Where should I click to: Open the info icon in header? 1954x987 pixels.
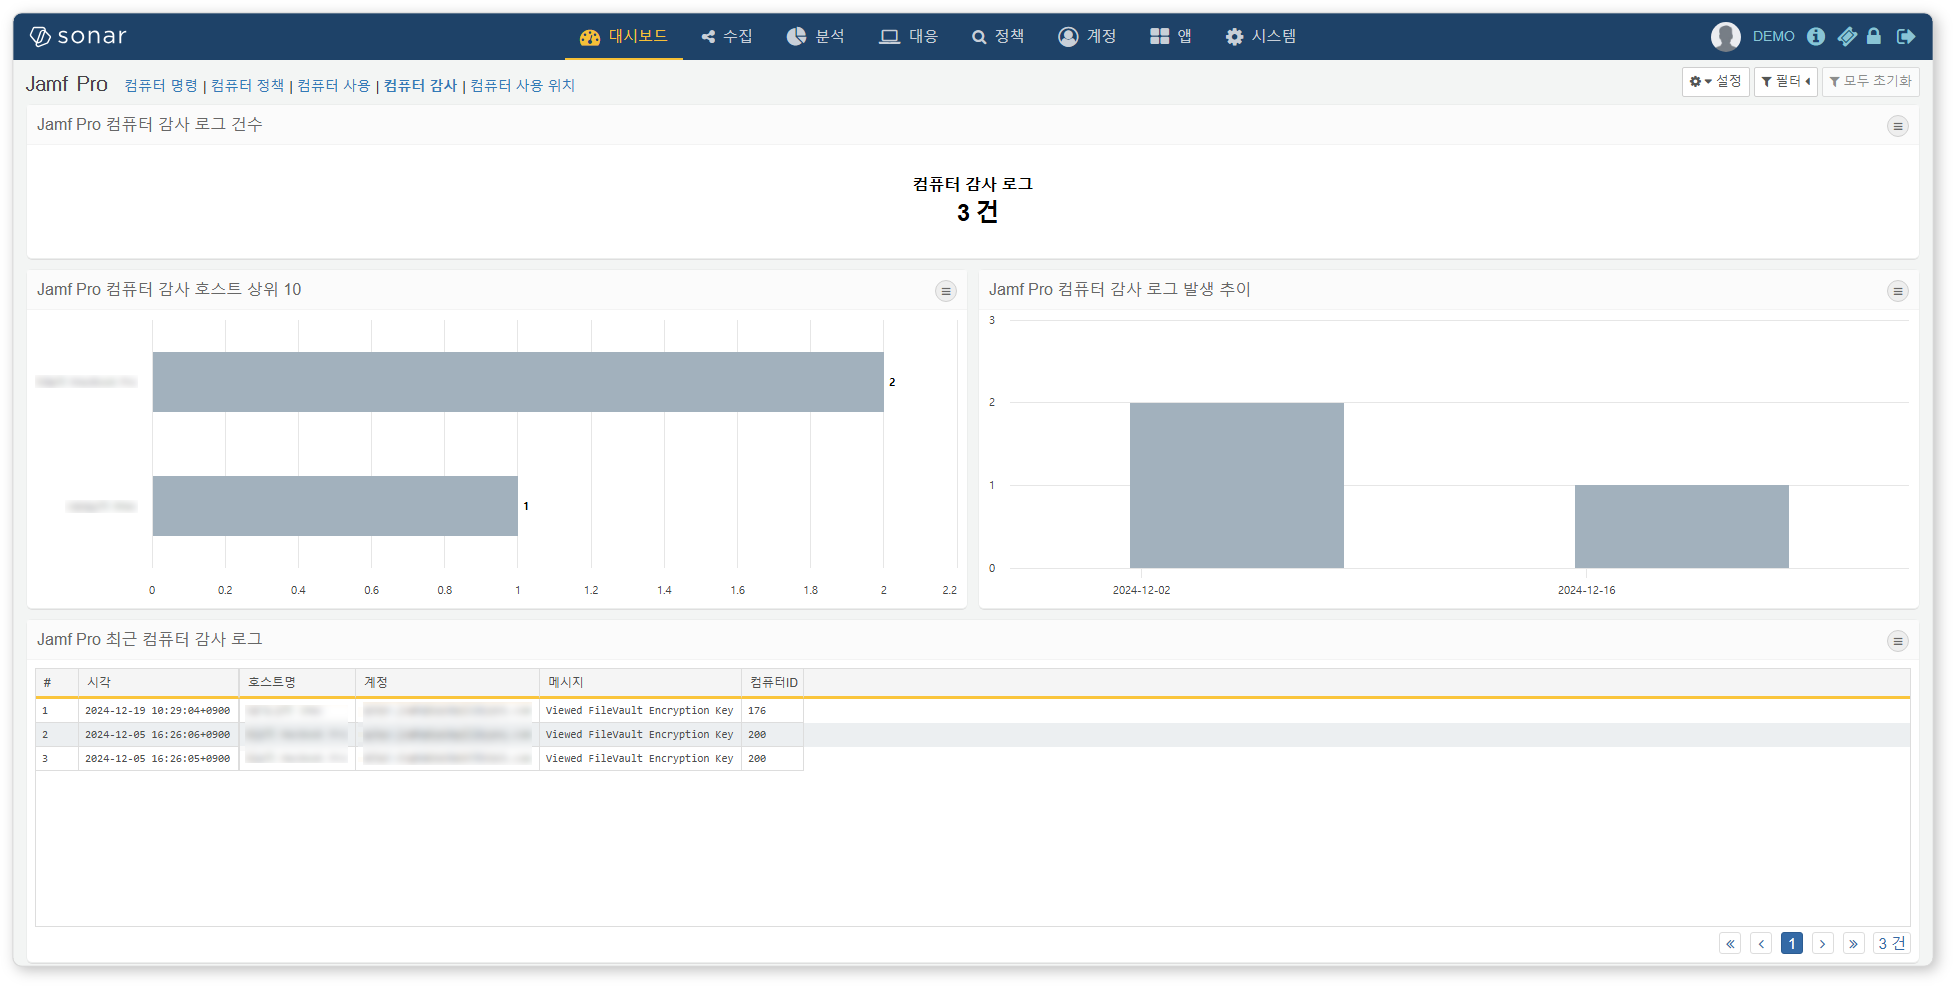point(1816,36)
